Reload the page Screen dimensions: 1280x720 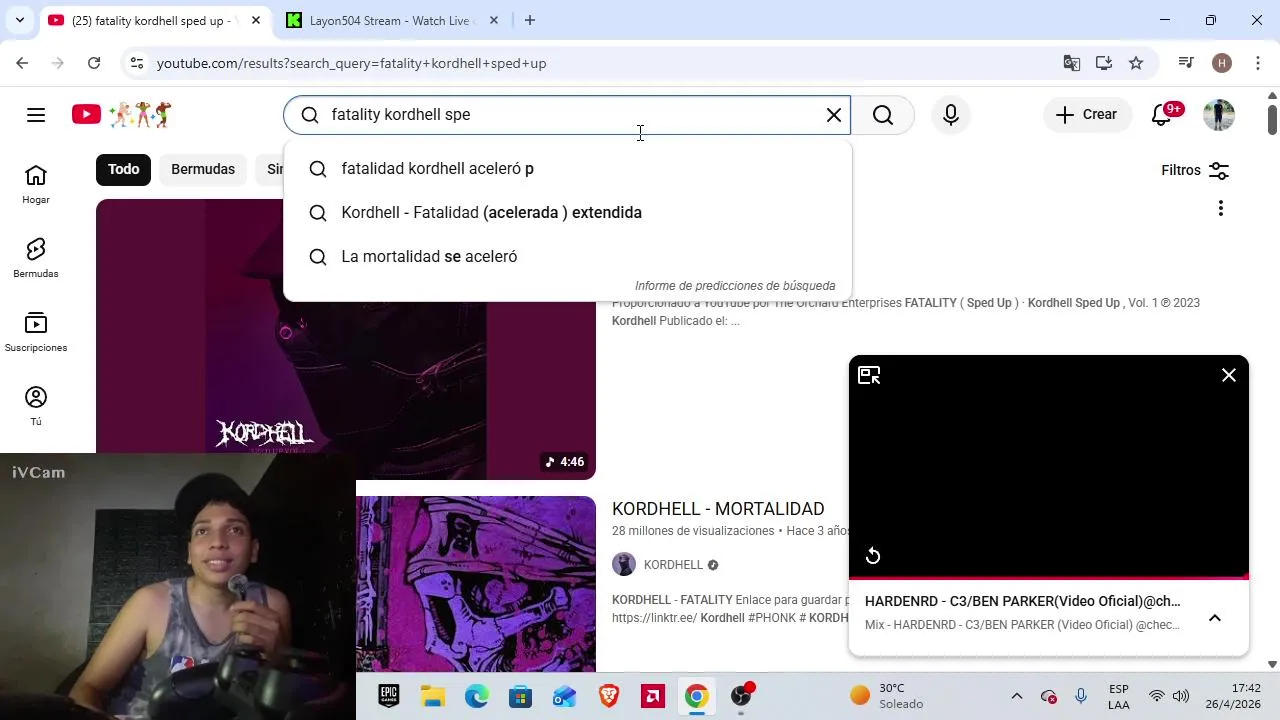pos(94,63)
